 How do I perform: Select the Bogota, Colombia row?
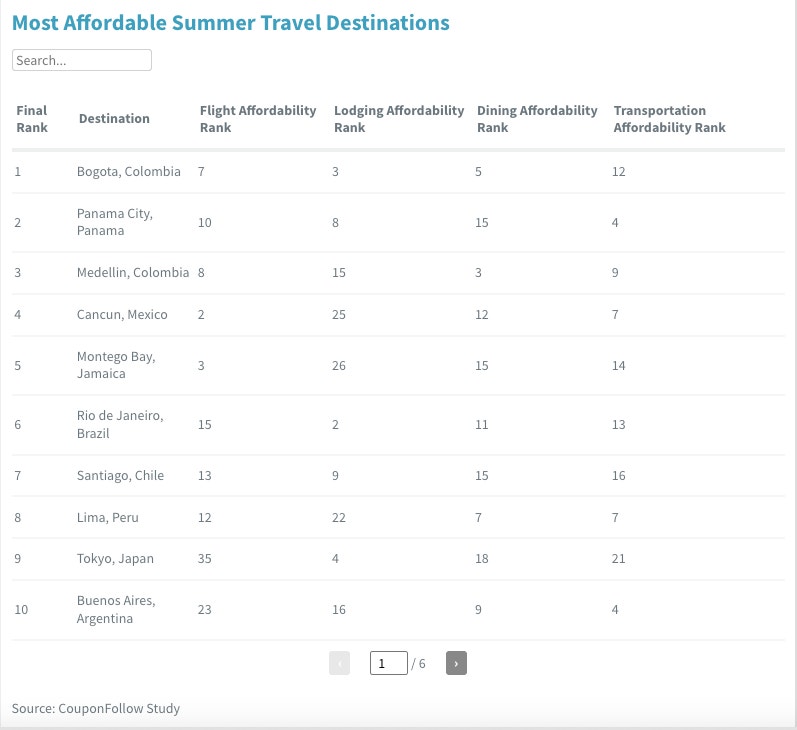coord(398,172)
